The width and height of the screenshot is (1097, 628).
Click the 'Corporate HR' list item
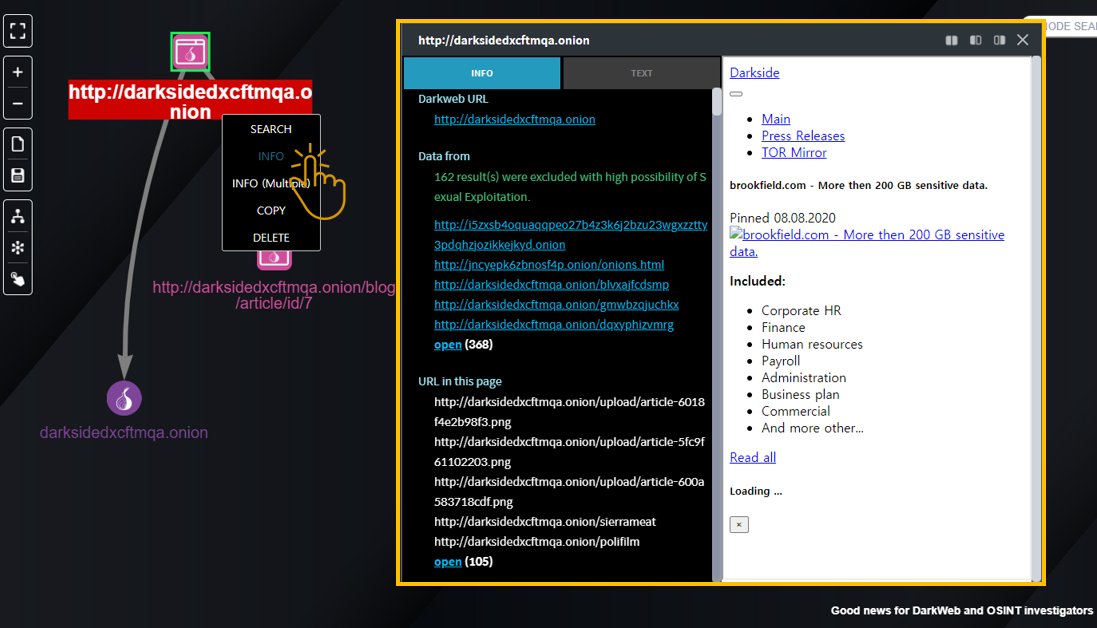tap(801, 311)
